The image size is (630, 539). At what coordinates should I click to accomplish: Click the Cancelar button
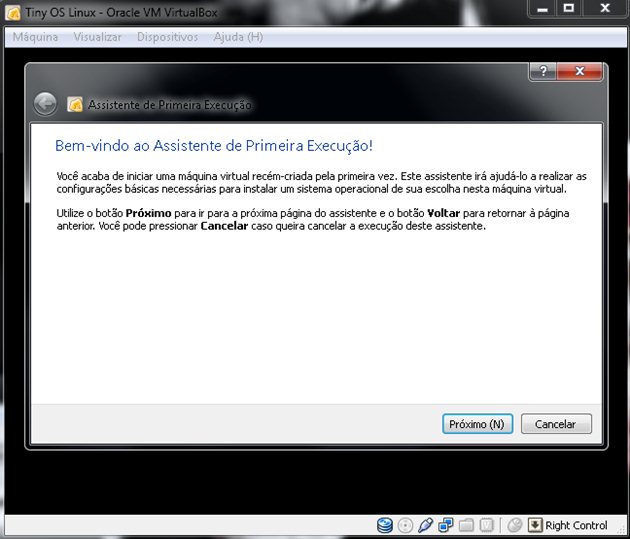point(556,424)
